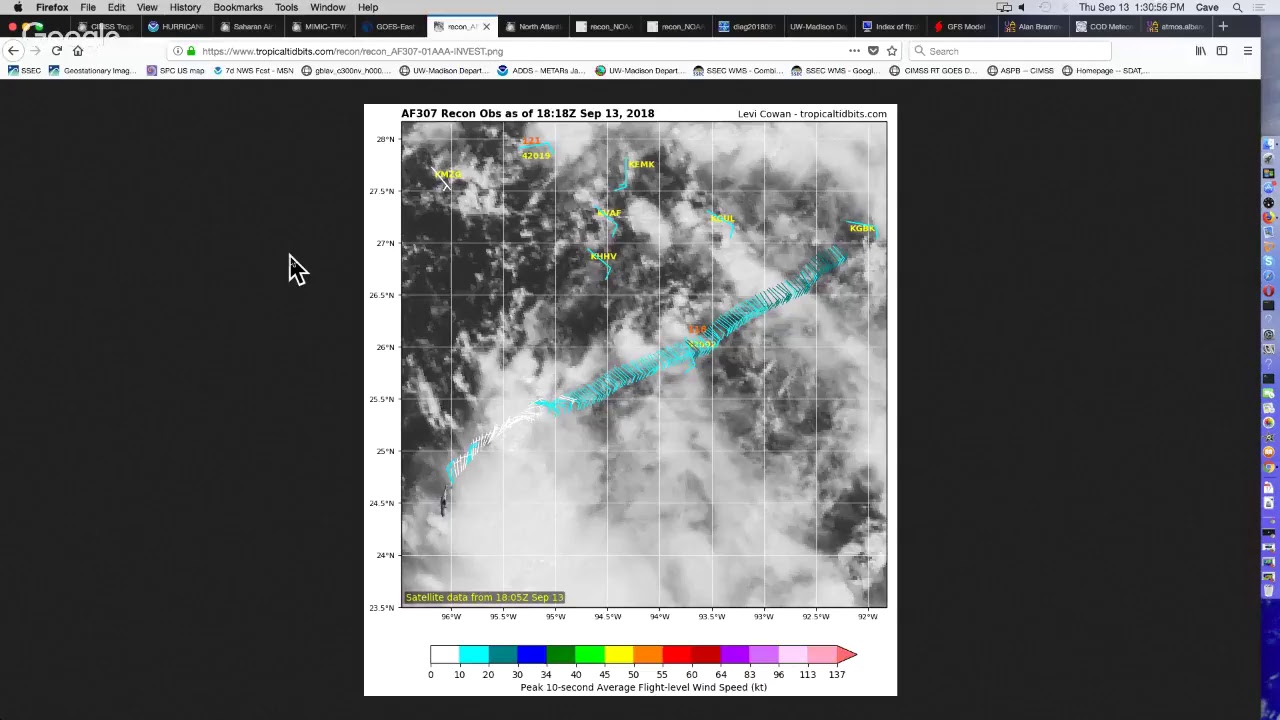Viewport: 1280px width, 720px height.
Task: Open the page actions ellipsis menu
Action: (x=854, y=51)
